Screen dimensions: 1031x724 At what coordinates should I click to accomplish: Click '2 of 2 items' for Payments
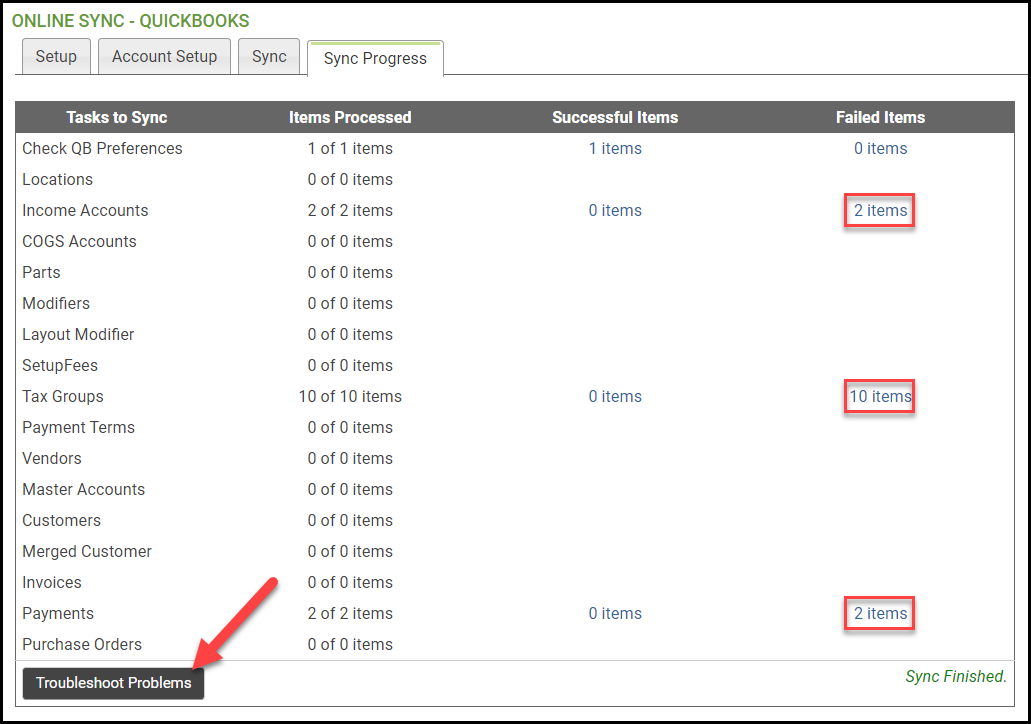click(350, 614)
